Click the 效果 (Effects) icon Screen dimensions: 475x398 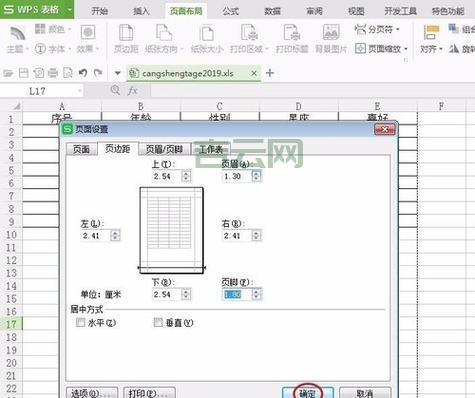pyautogui.click(x=88, y=33)
